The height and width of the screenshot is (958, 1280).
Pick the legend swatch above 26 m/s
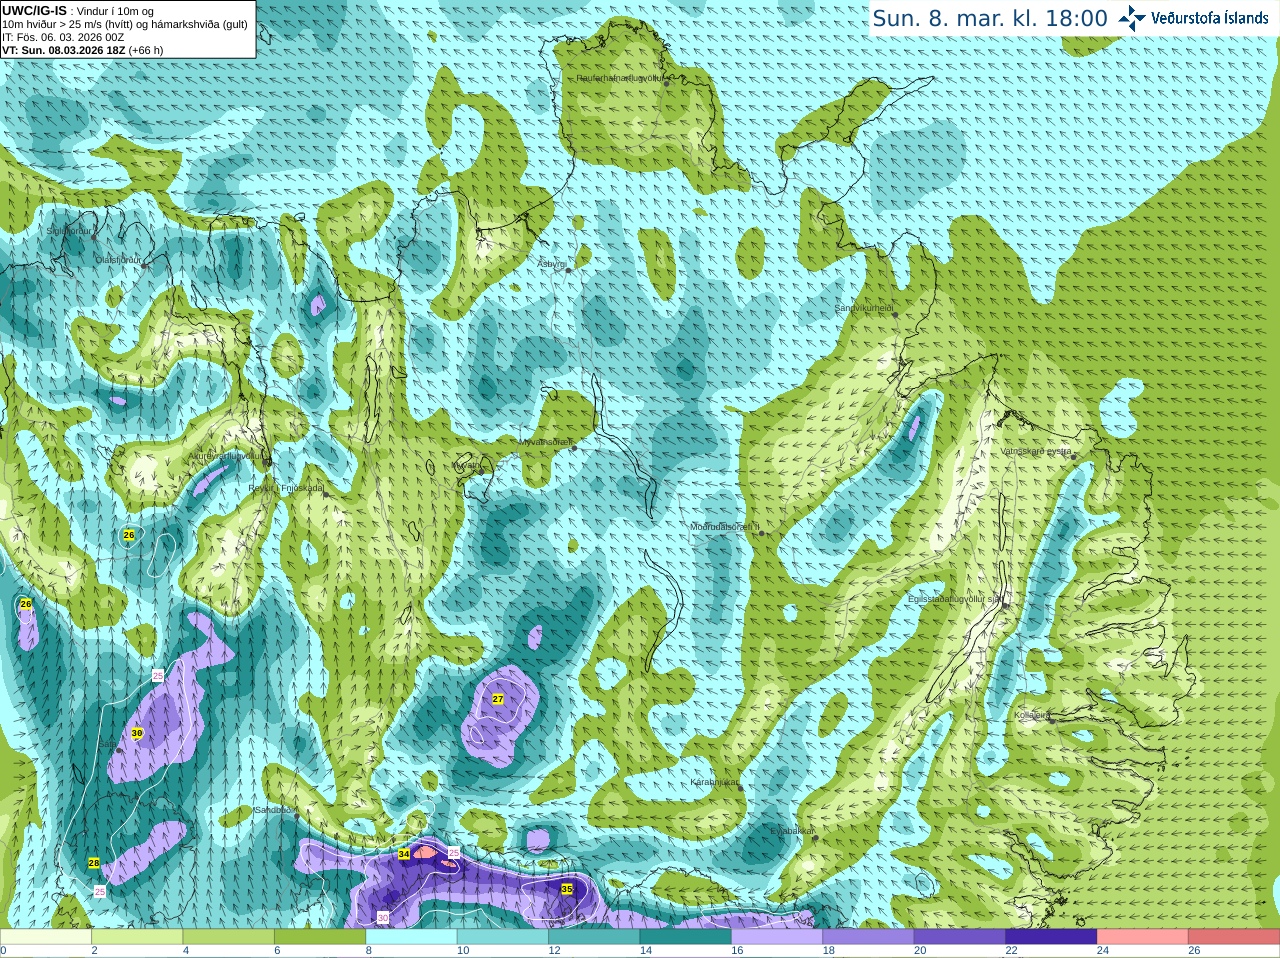pos(1234,937)
